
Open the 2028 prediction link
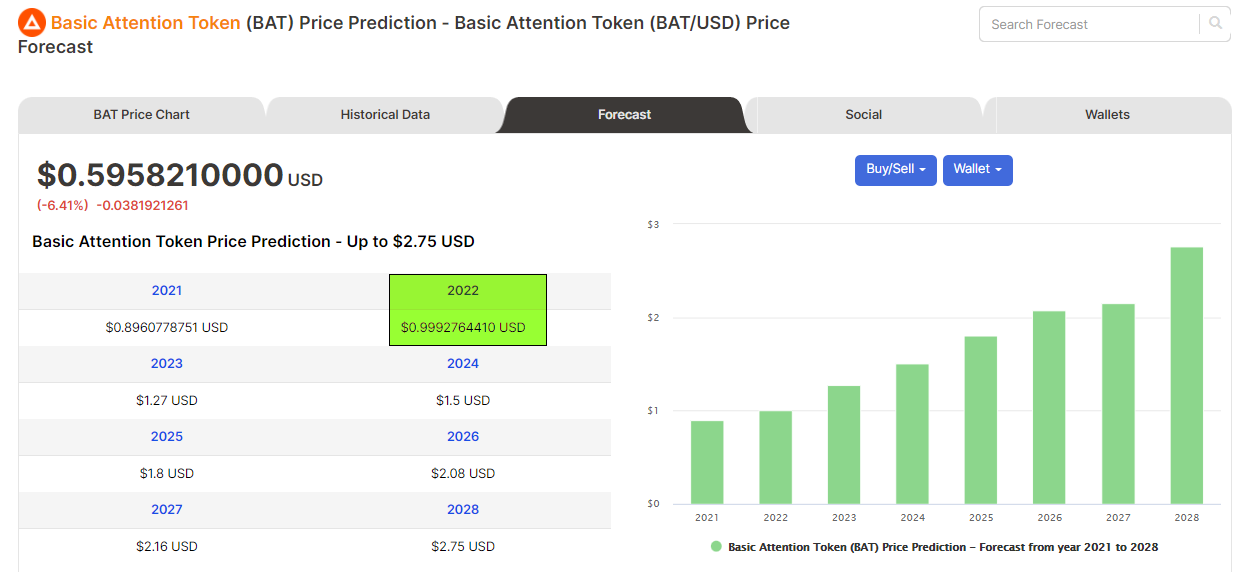pos(463,510)
